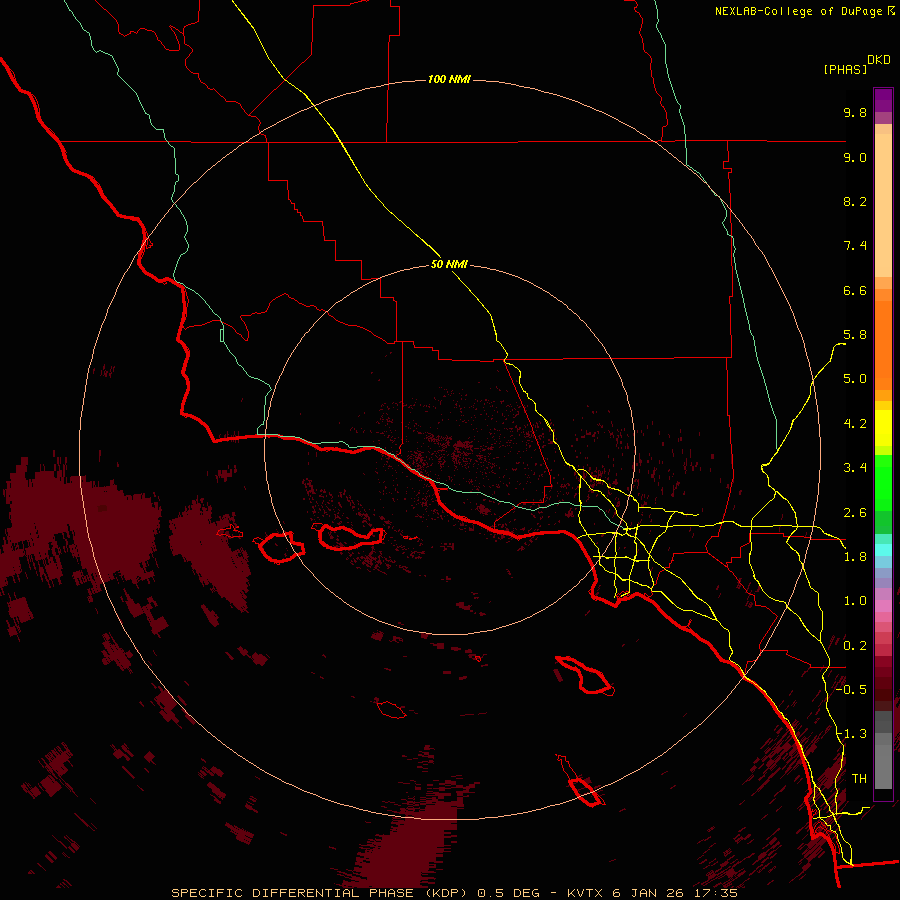Screen dimensions: 900x900
Task: Click the 1.8 value on the scale
Action: (855, 557)
